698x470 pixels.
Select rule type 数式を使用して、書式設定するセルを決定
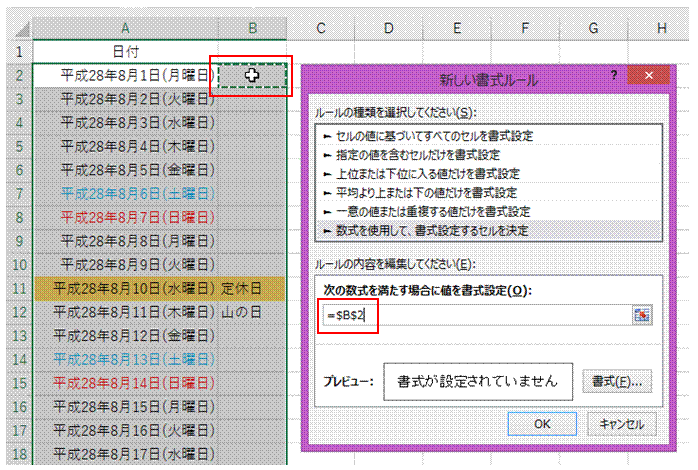pyautogui.click(x=488, y=231)
